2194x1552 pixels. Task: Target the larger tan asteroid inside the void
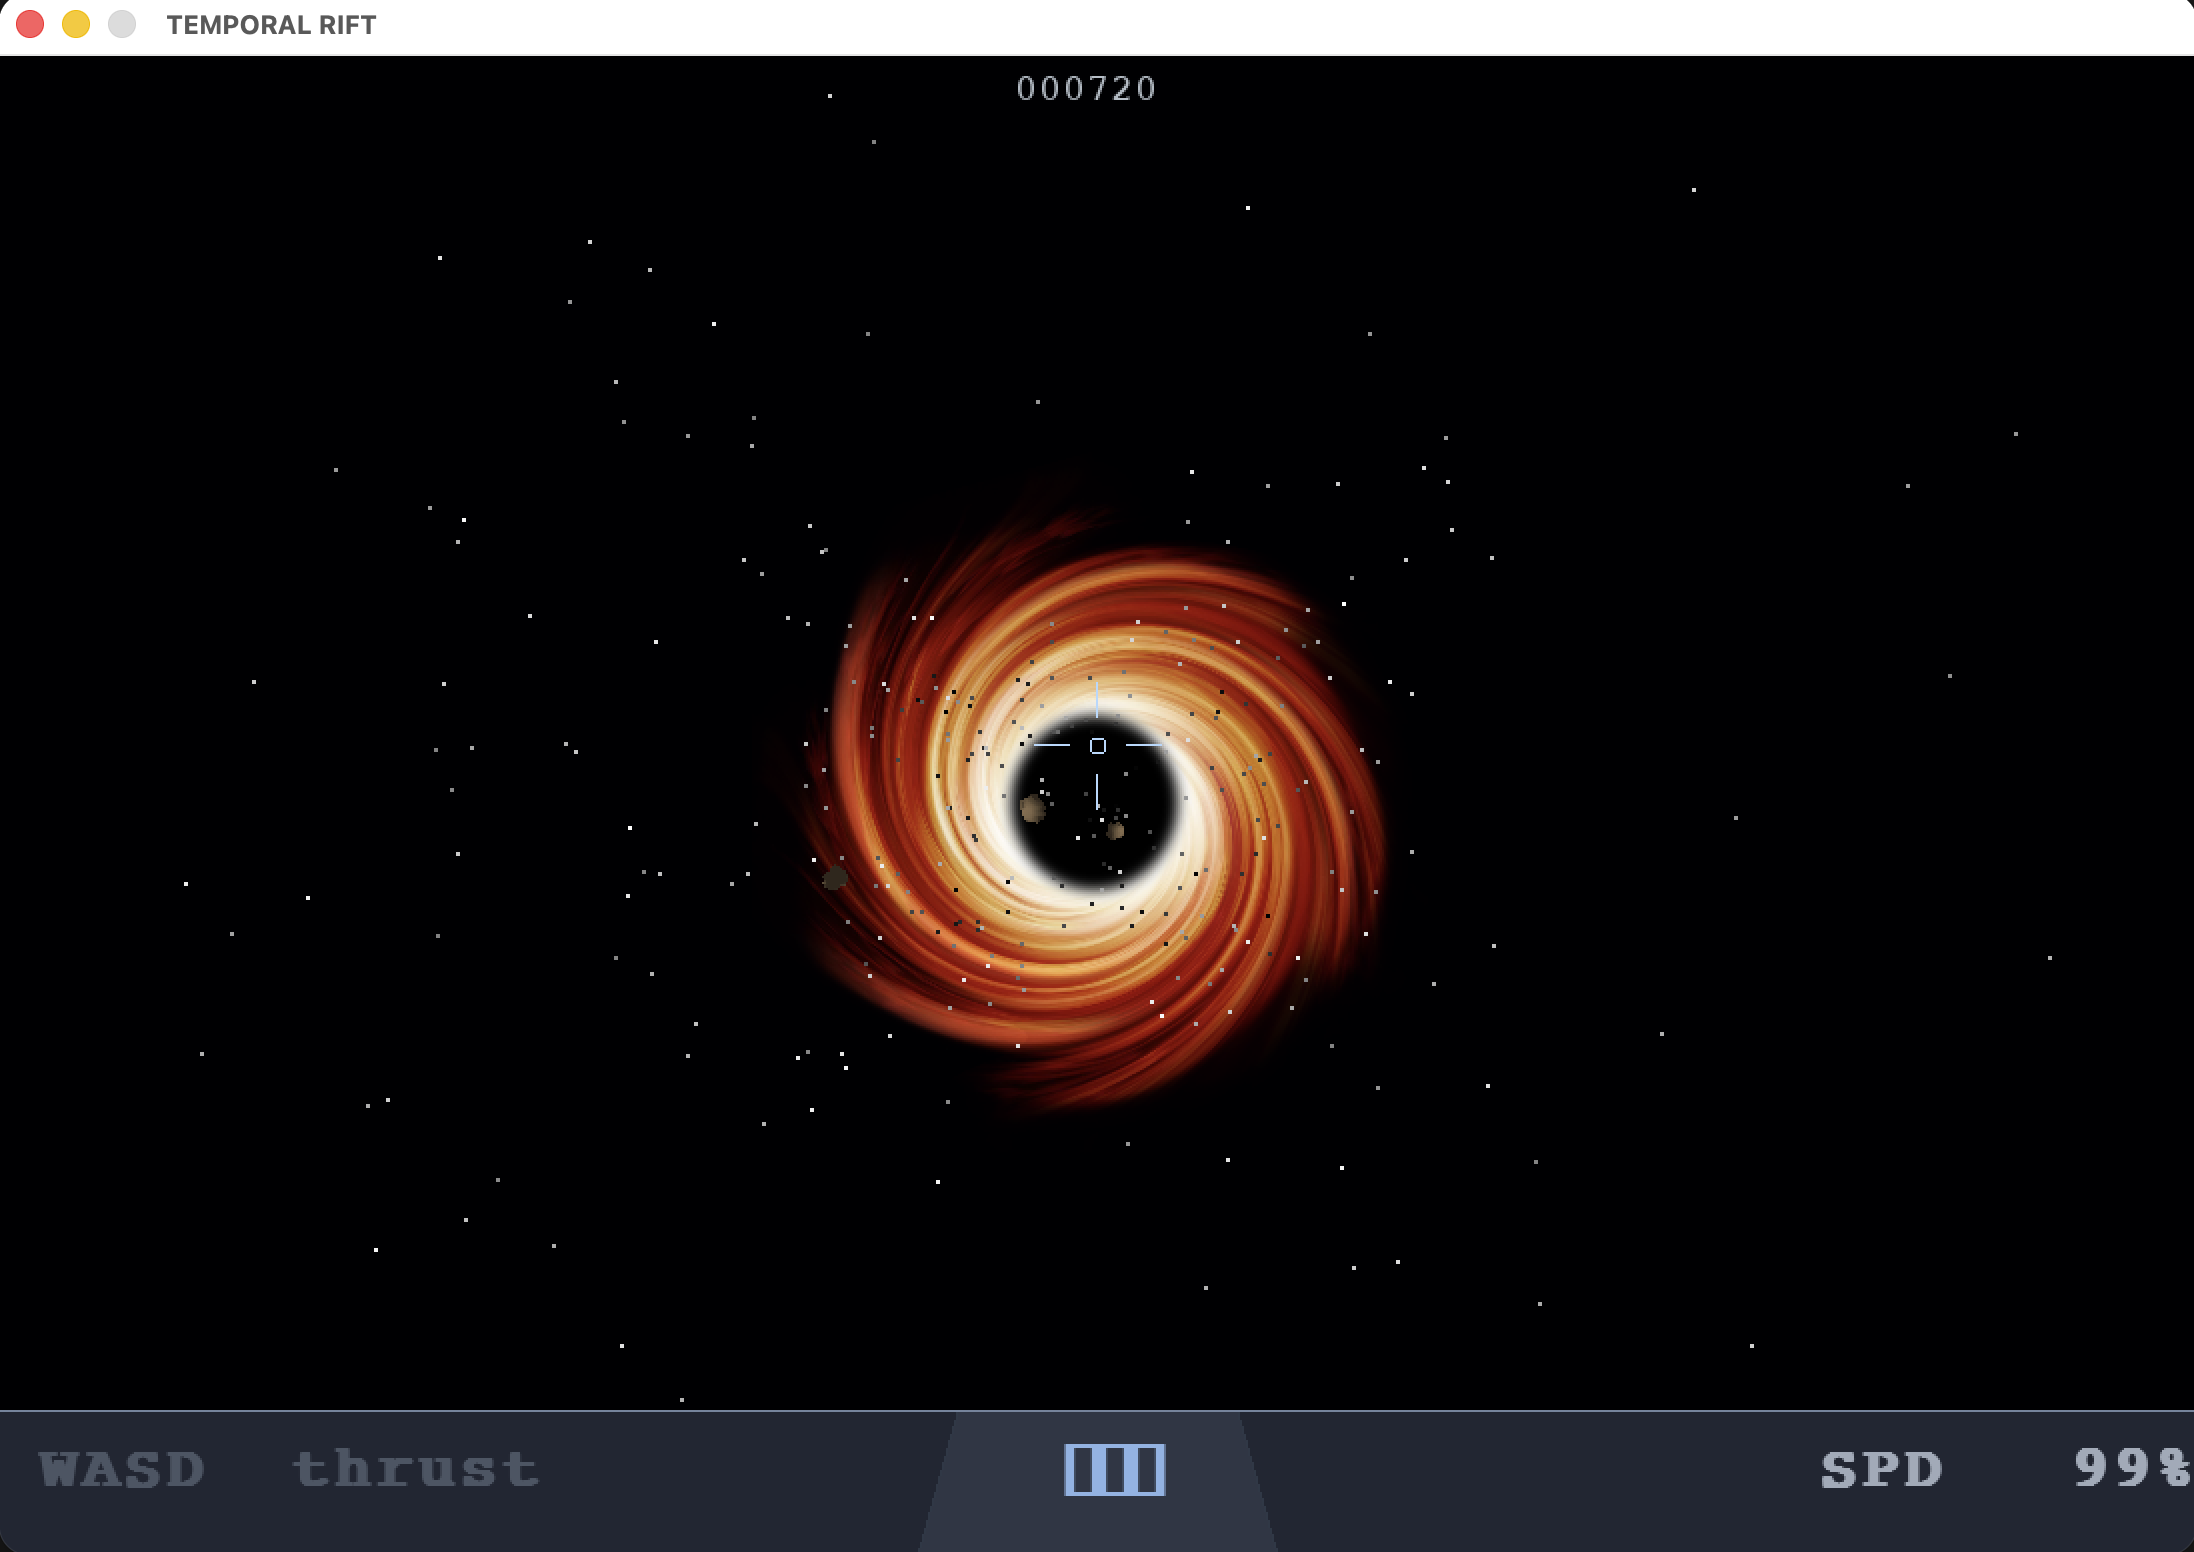tap(1033, 808)
